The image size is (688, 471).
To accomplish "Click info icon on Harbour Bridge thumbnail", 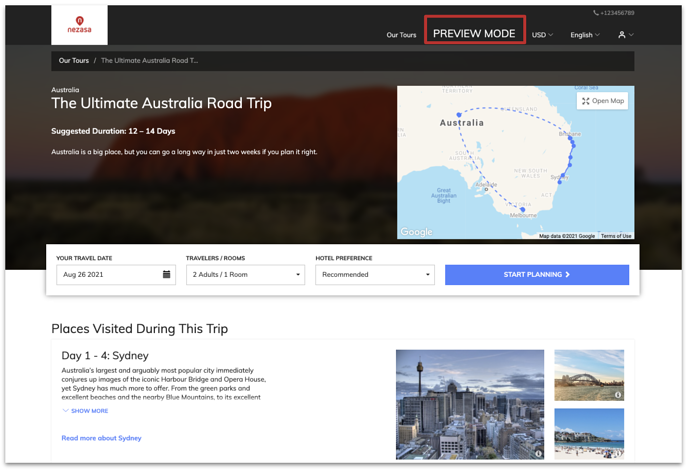I will tap(618, 395).
